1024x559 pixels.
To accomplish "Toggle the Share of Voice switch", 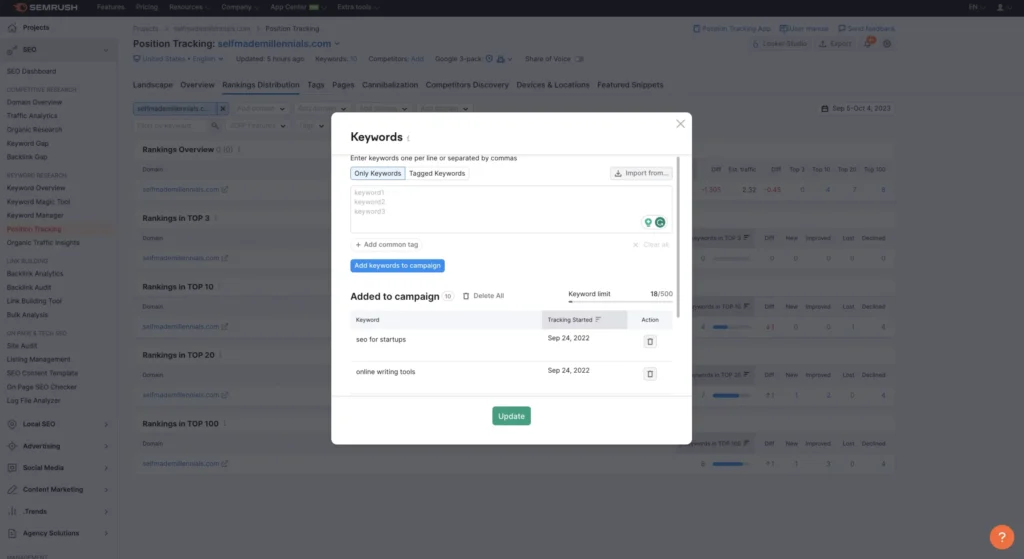I will click(x=580, y=58).
